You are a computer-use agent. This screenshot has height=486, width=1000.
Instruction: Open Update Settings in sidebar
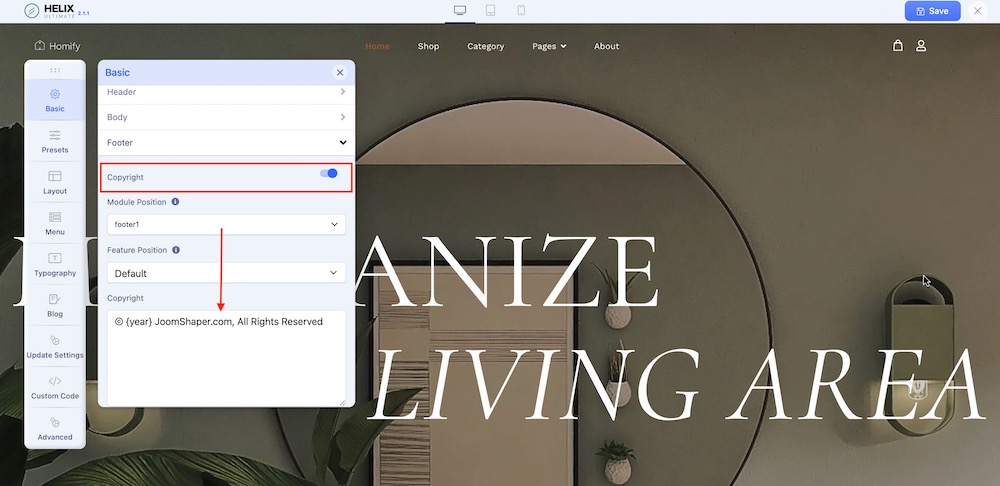[x=55, y=347]
